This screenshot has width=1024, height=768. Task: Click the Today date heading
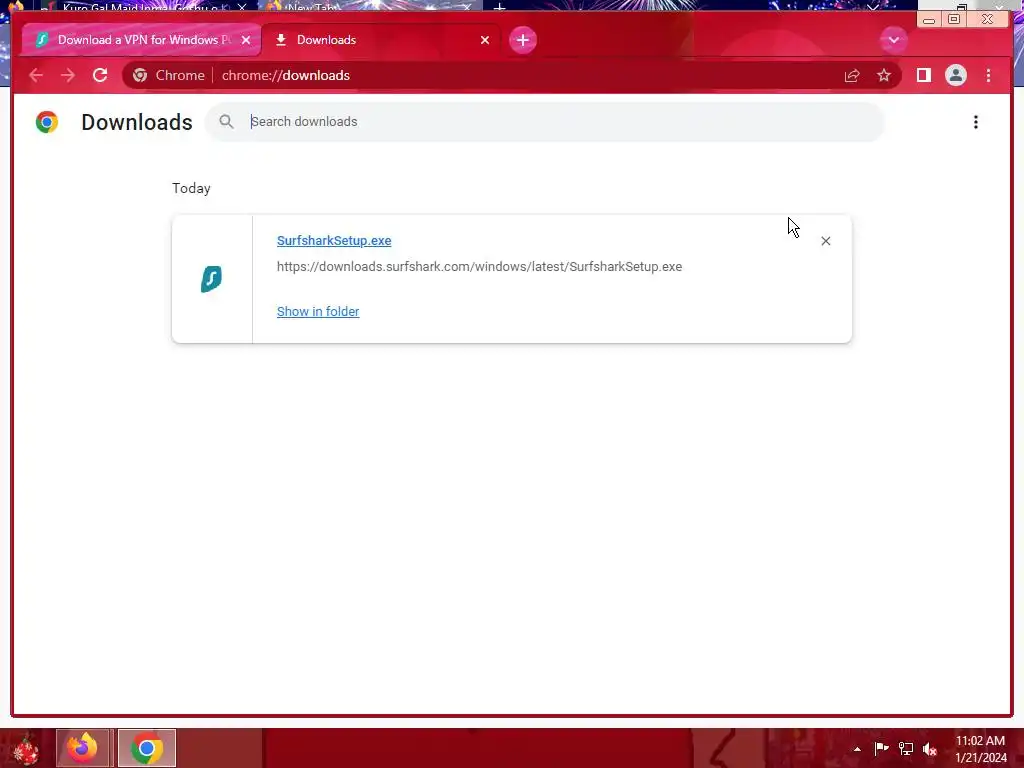pos(191,188)
